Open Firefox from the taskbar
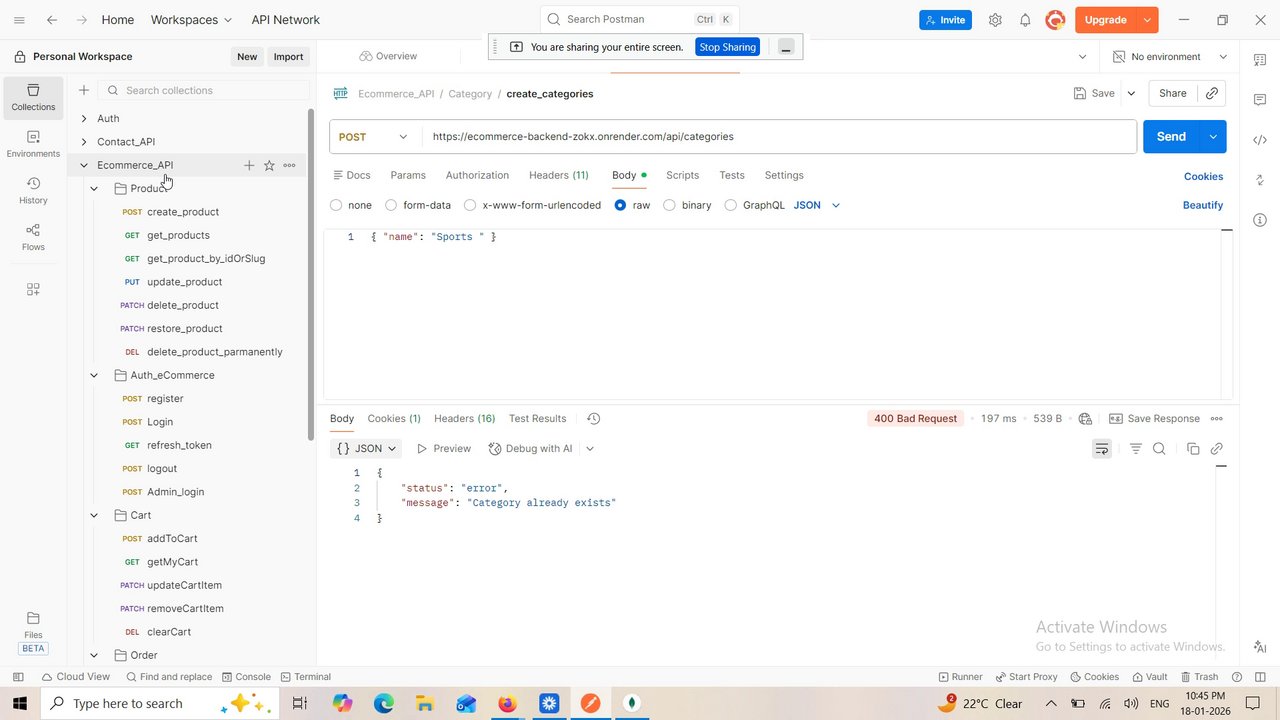Viewport: 1280px width, 720px height. coord(507,704)
